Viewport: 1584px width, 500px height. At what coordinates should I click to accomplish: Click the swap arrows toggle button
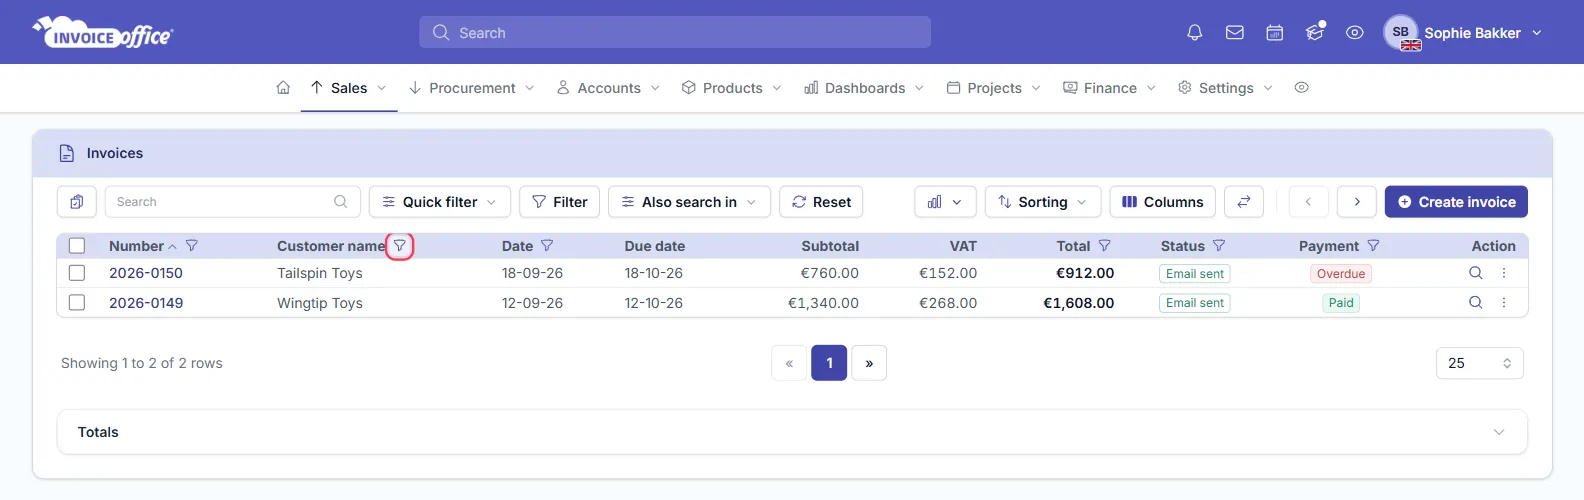click(1244, 202)
